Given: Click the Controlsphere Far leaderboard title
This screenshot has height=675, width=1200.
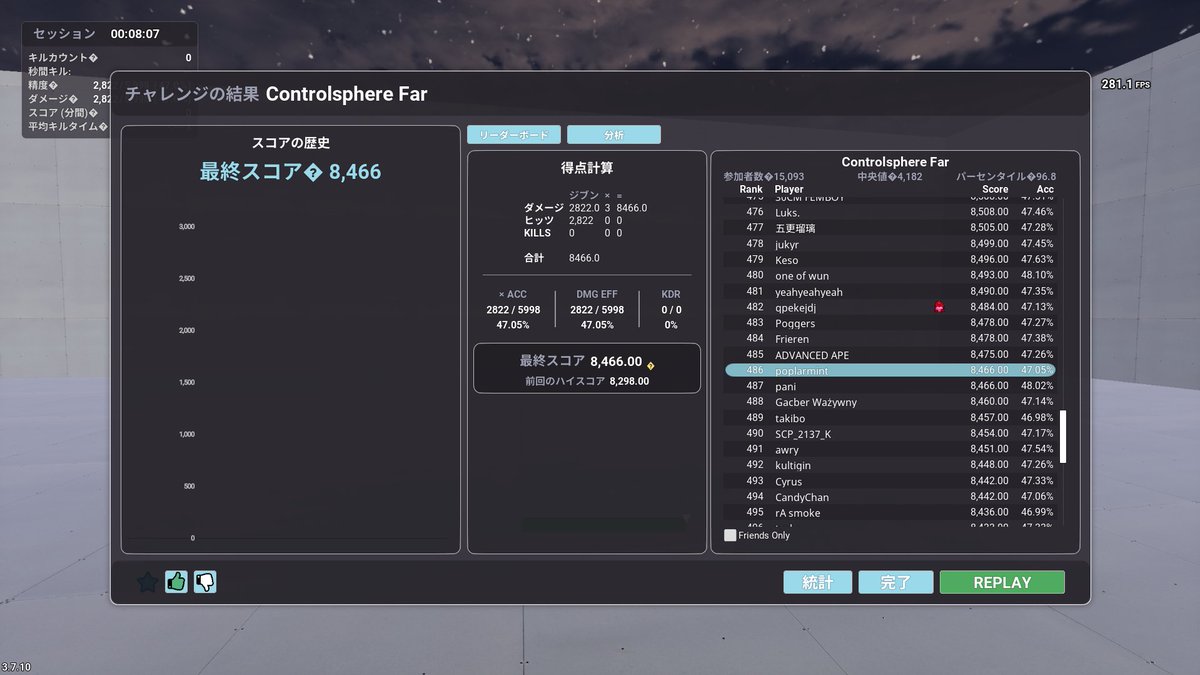Looking at the screenshot, I should (895, 162).
